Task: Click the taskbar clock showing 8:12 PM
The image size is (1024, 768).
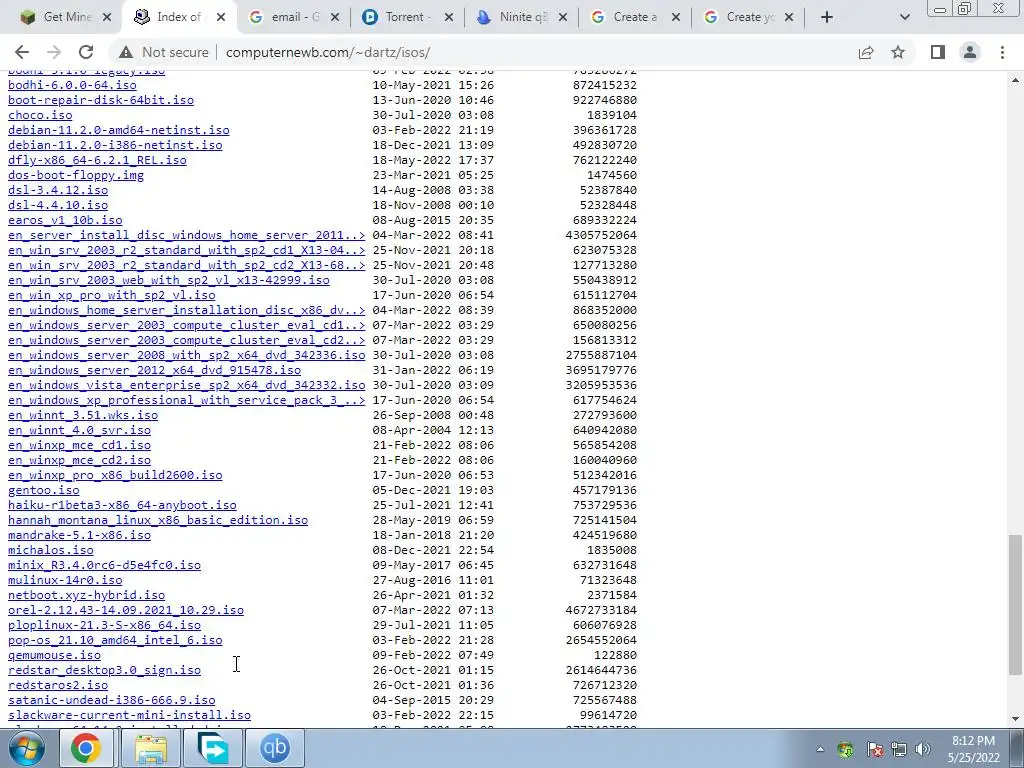Action: coord(973,749)
